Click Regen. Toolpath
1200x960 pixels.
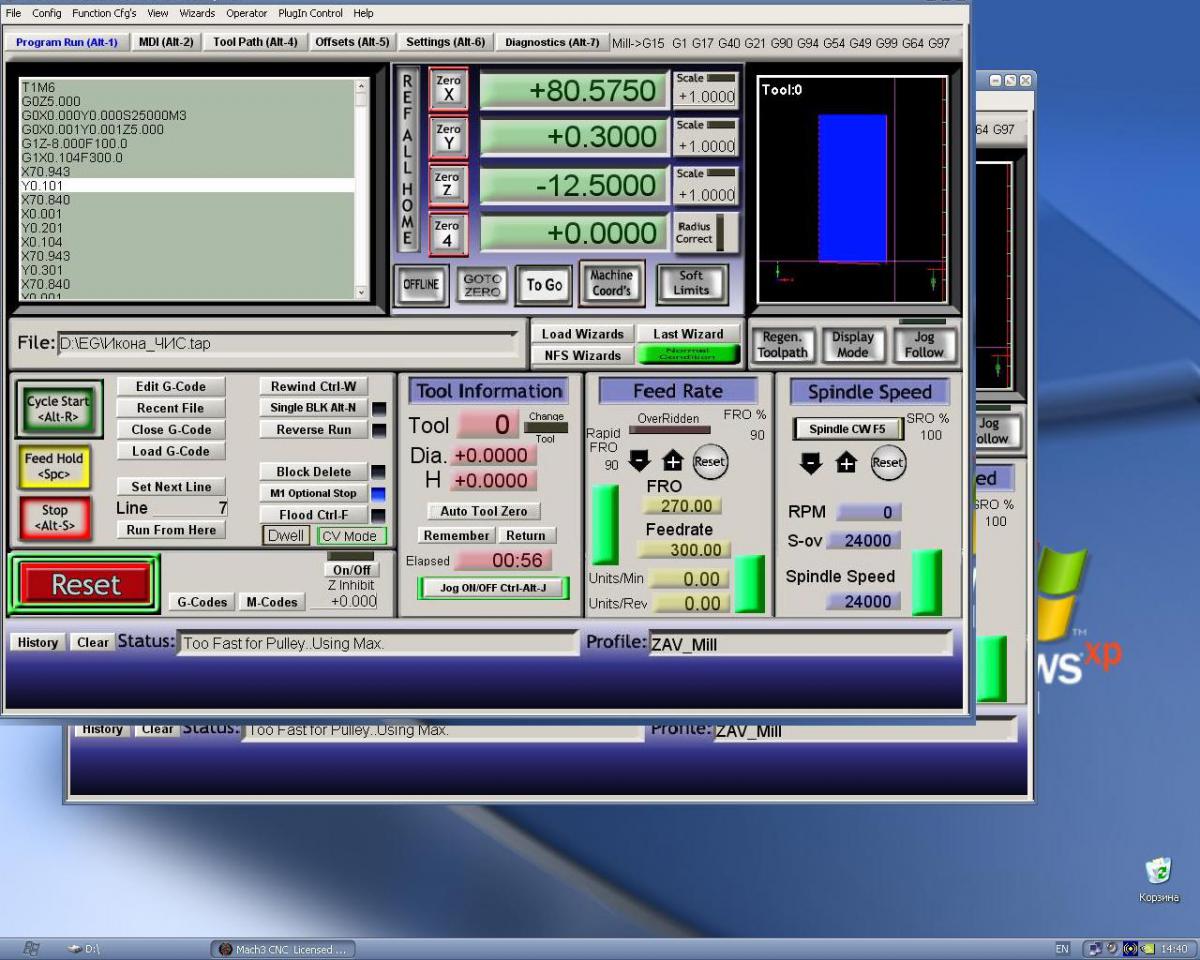(782, 345)
